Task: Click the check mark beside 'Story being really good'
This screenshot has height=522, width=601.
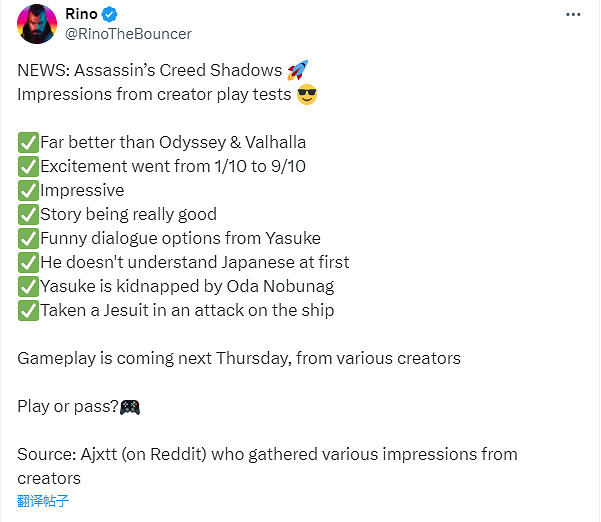Action: (x=28, y=214)
